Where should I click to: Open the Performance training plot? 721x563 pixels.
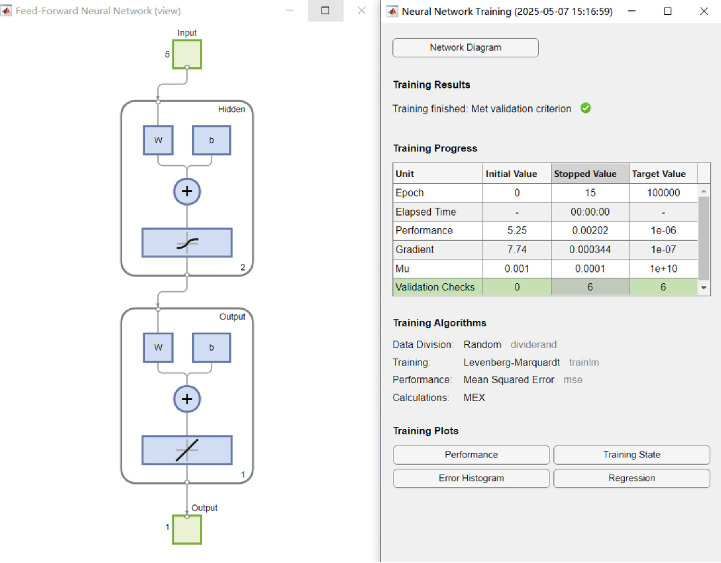point(471,454)
